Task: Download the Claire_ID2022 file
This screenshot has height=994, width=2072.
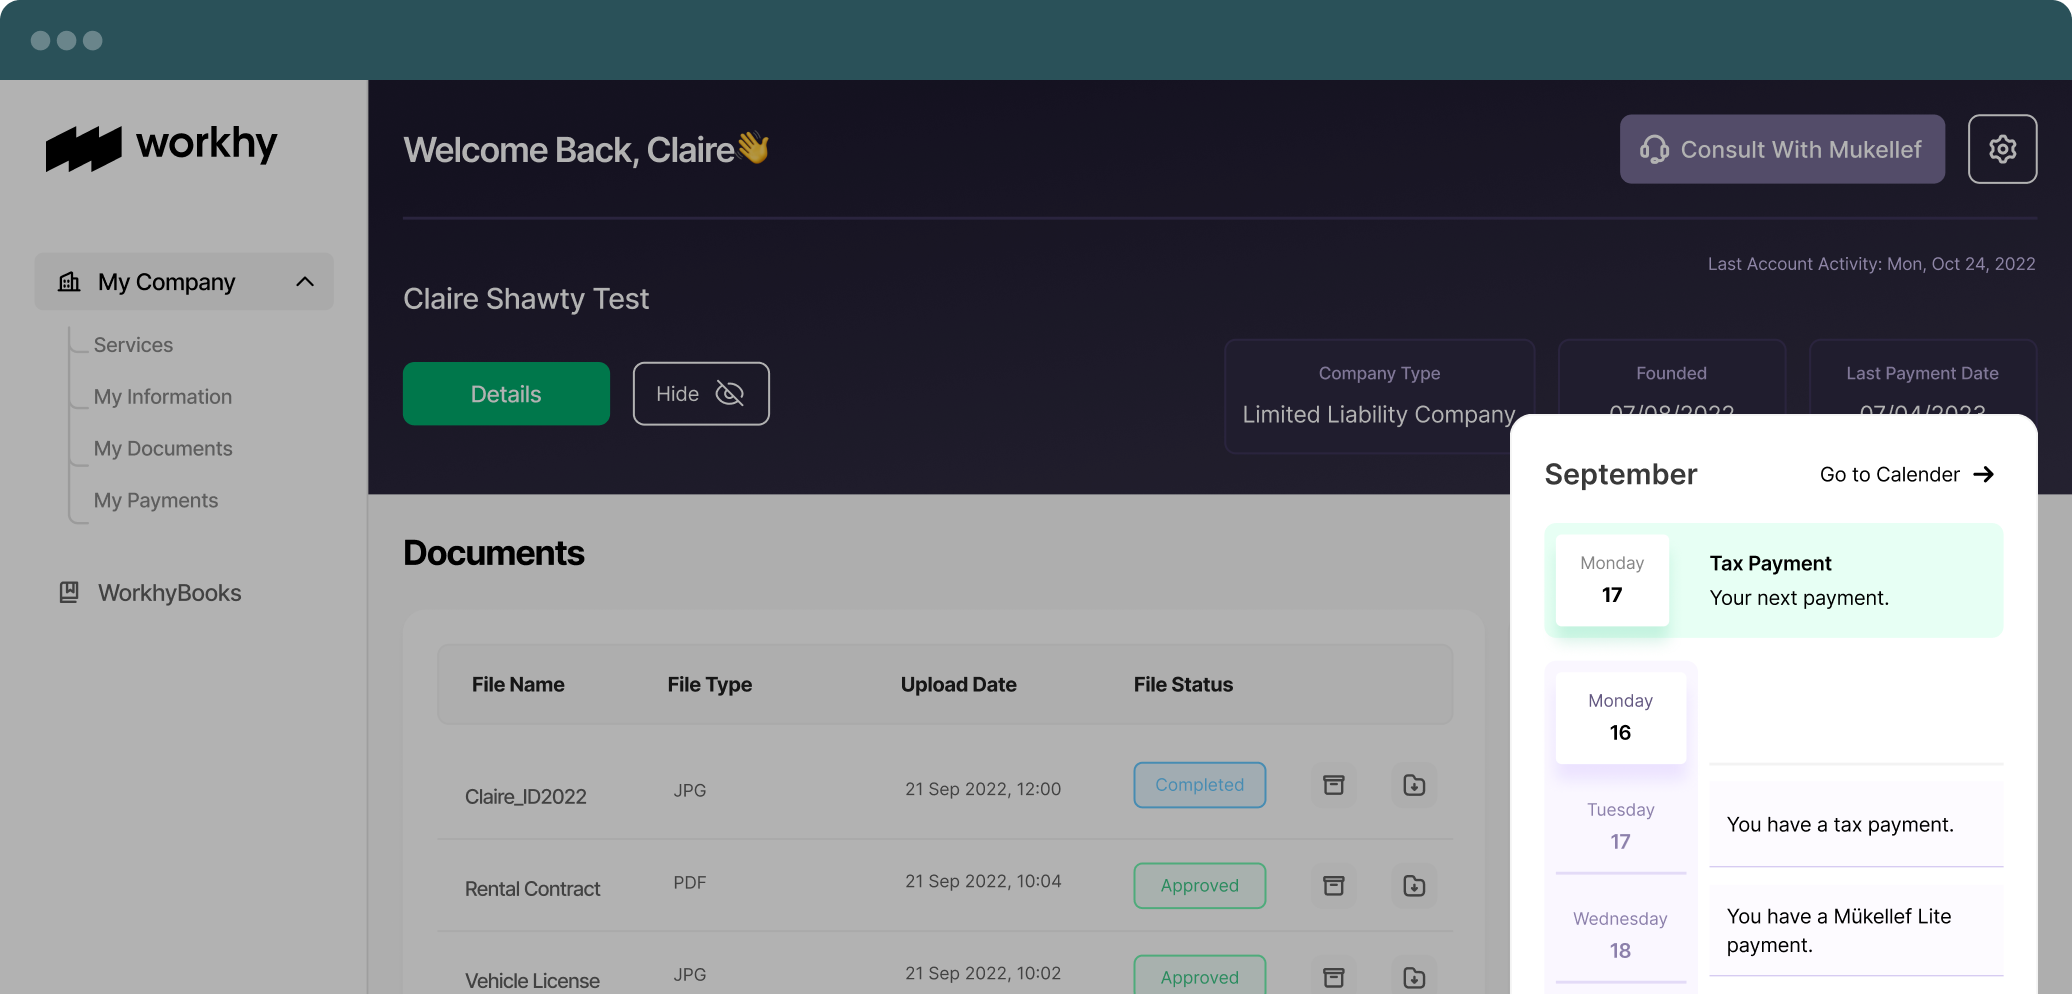Action: (1413, 785)
